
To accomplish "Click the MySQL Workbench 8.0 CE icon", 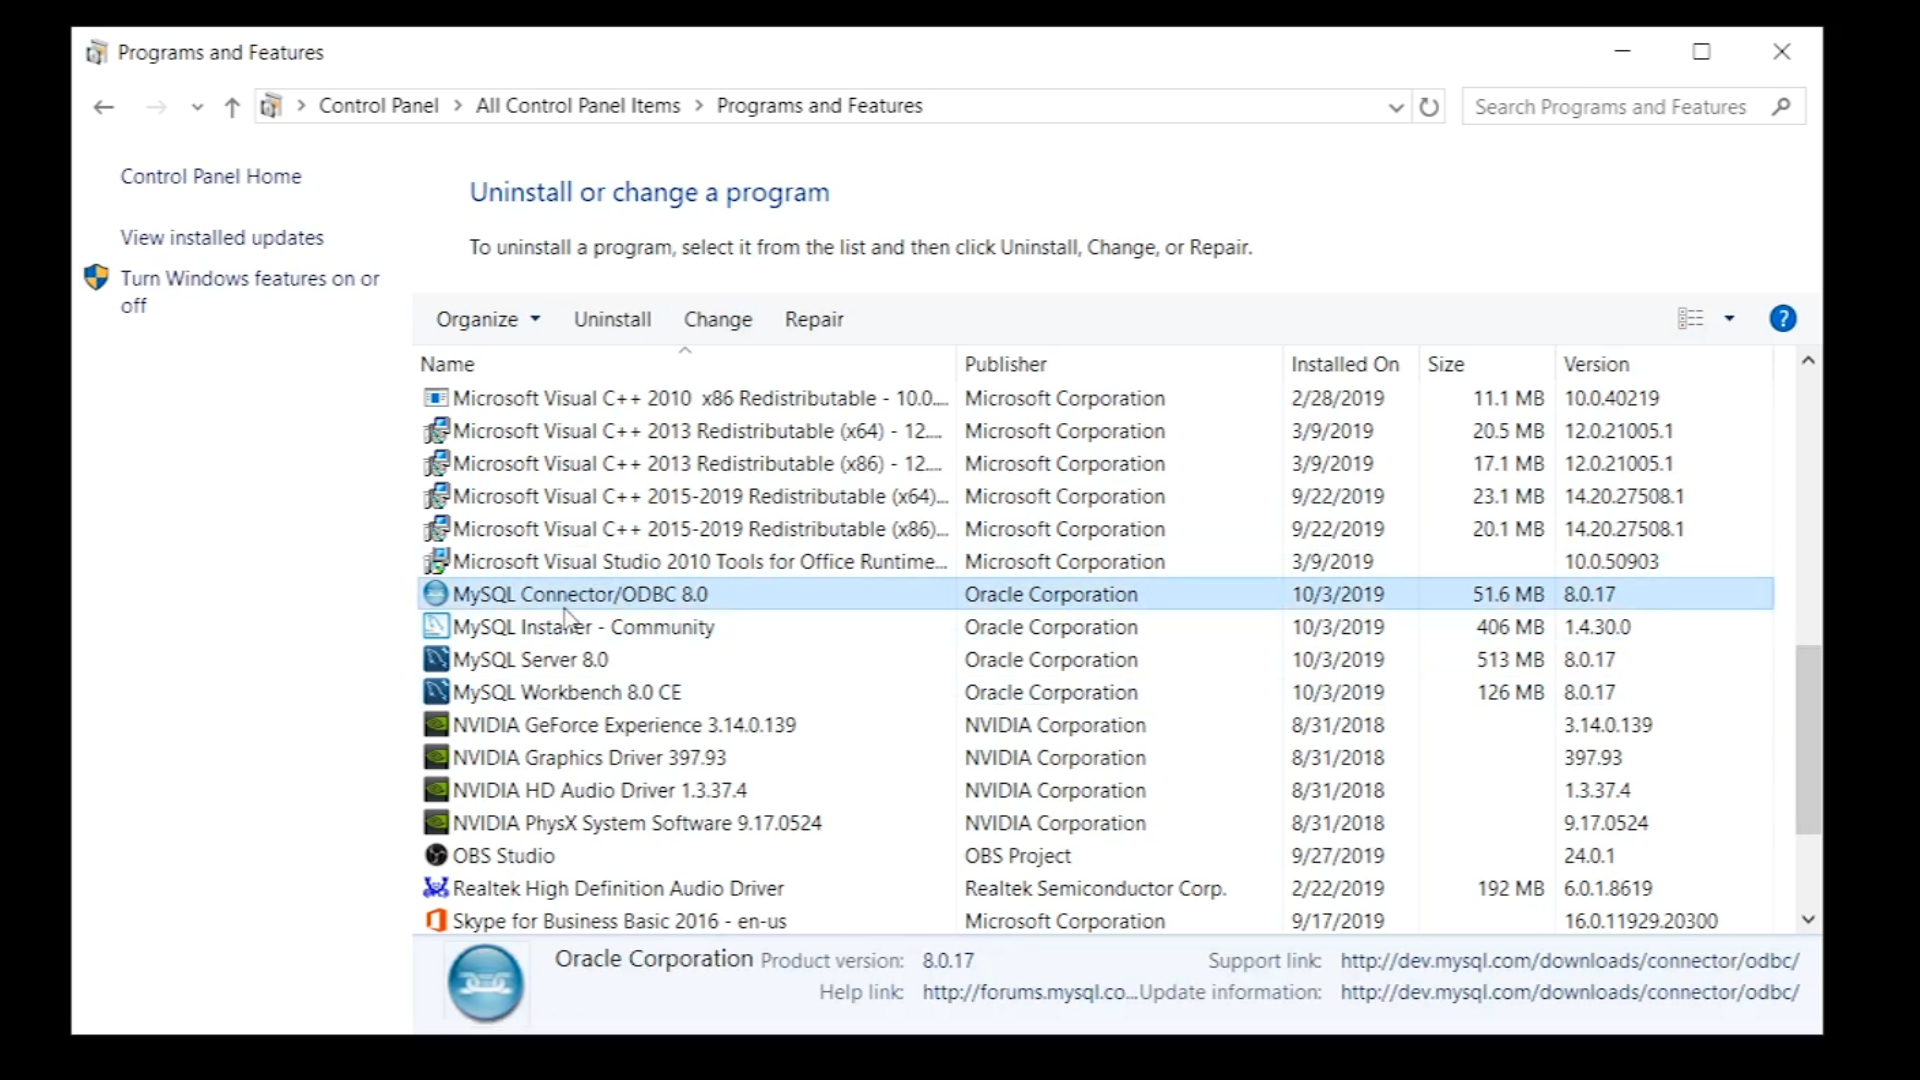I will 436,692.
